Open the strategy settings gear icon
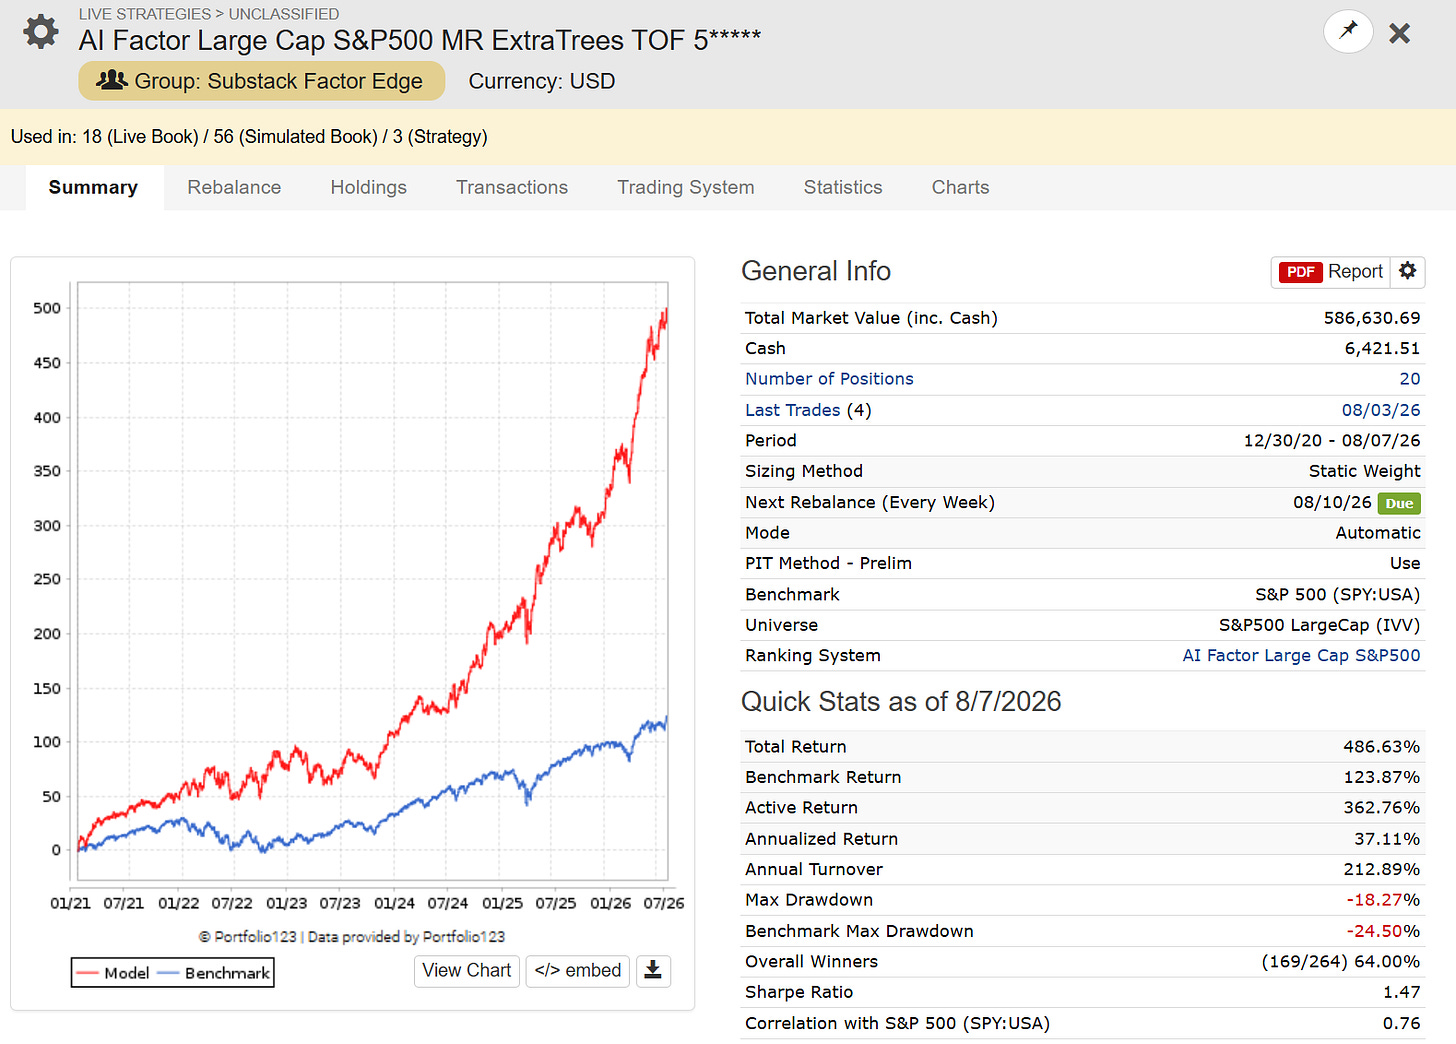 41,32
